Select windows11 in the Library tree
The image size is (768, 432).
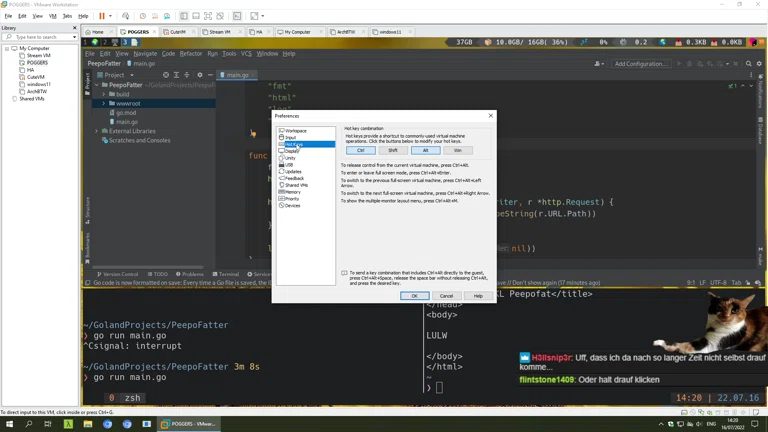[38, 84]
